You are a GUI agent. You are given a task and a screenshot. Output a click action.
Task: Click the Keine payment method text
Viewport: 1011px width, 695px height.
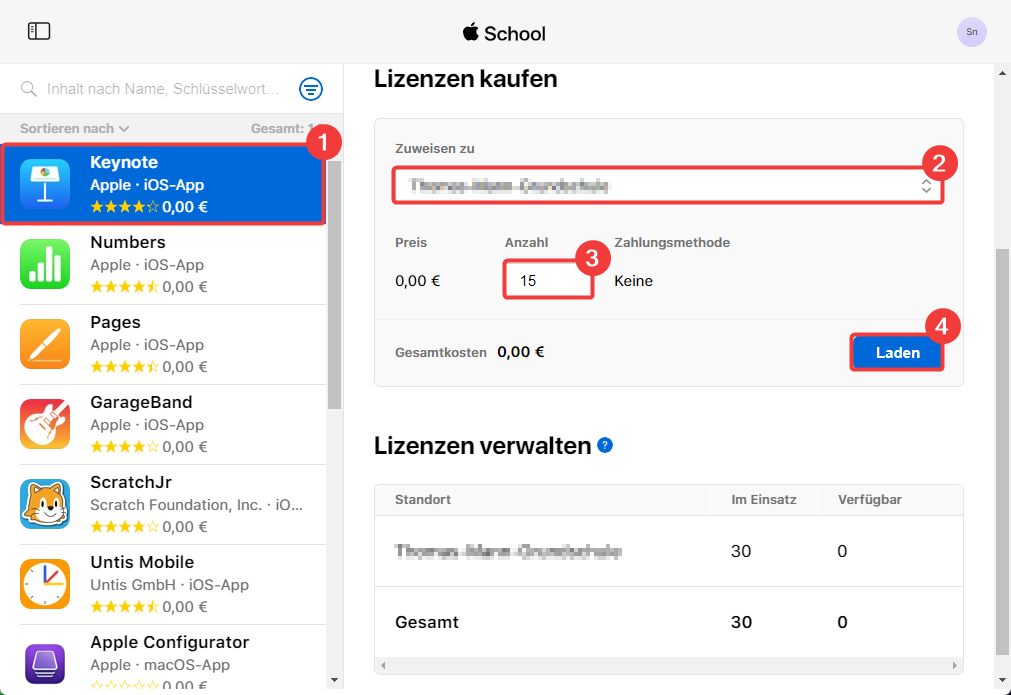[x=633, y=281]
